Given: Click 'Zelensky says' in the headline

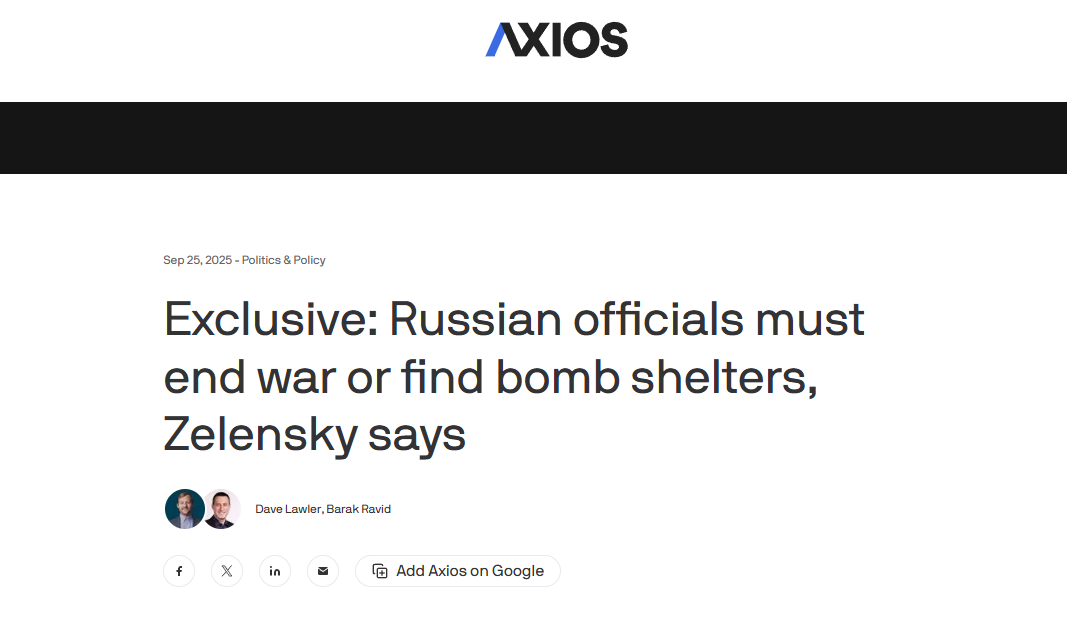Looking at the screenshot, I should coord(315,434).
